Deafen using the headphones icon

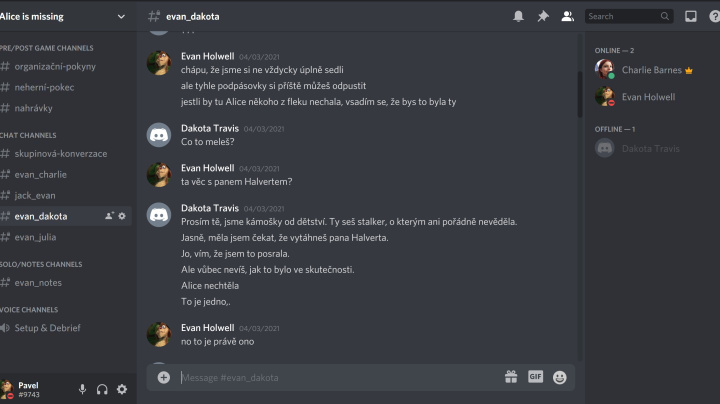pyautogui.click(x=102, y=389)
